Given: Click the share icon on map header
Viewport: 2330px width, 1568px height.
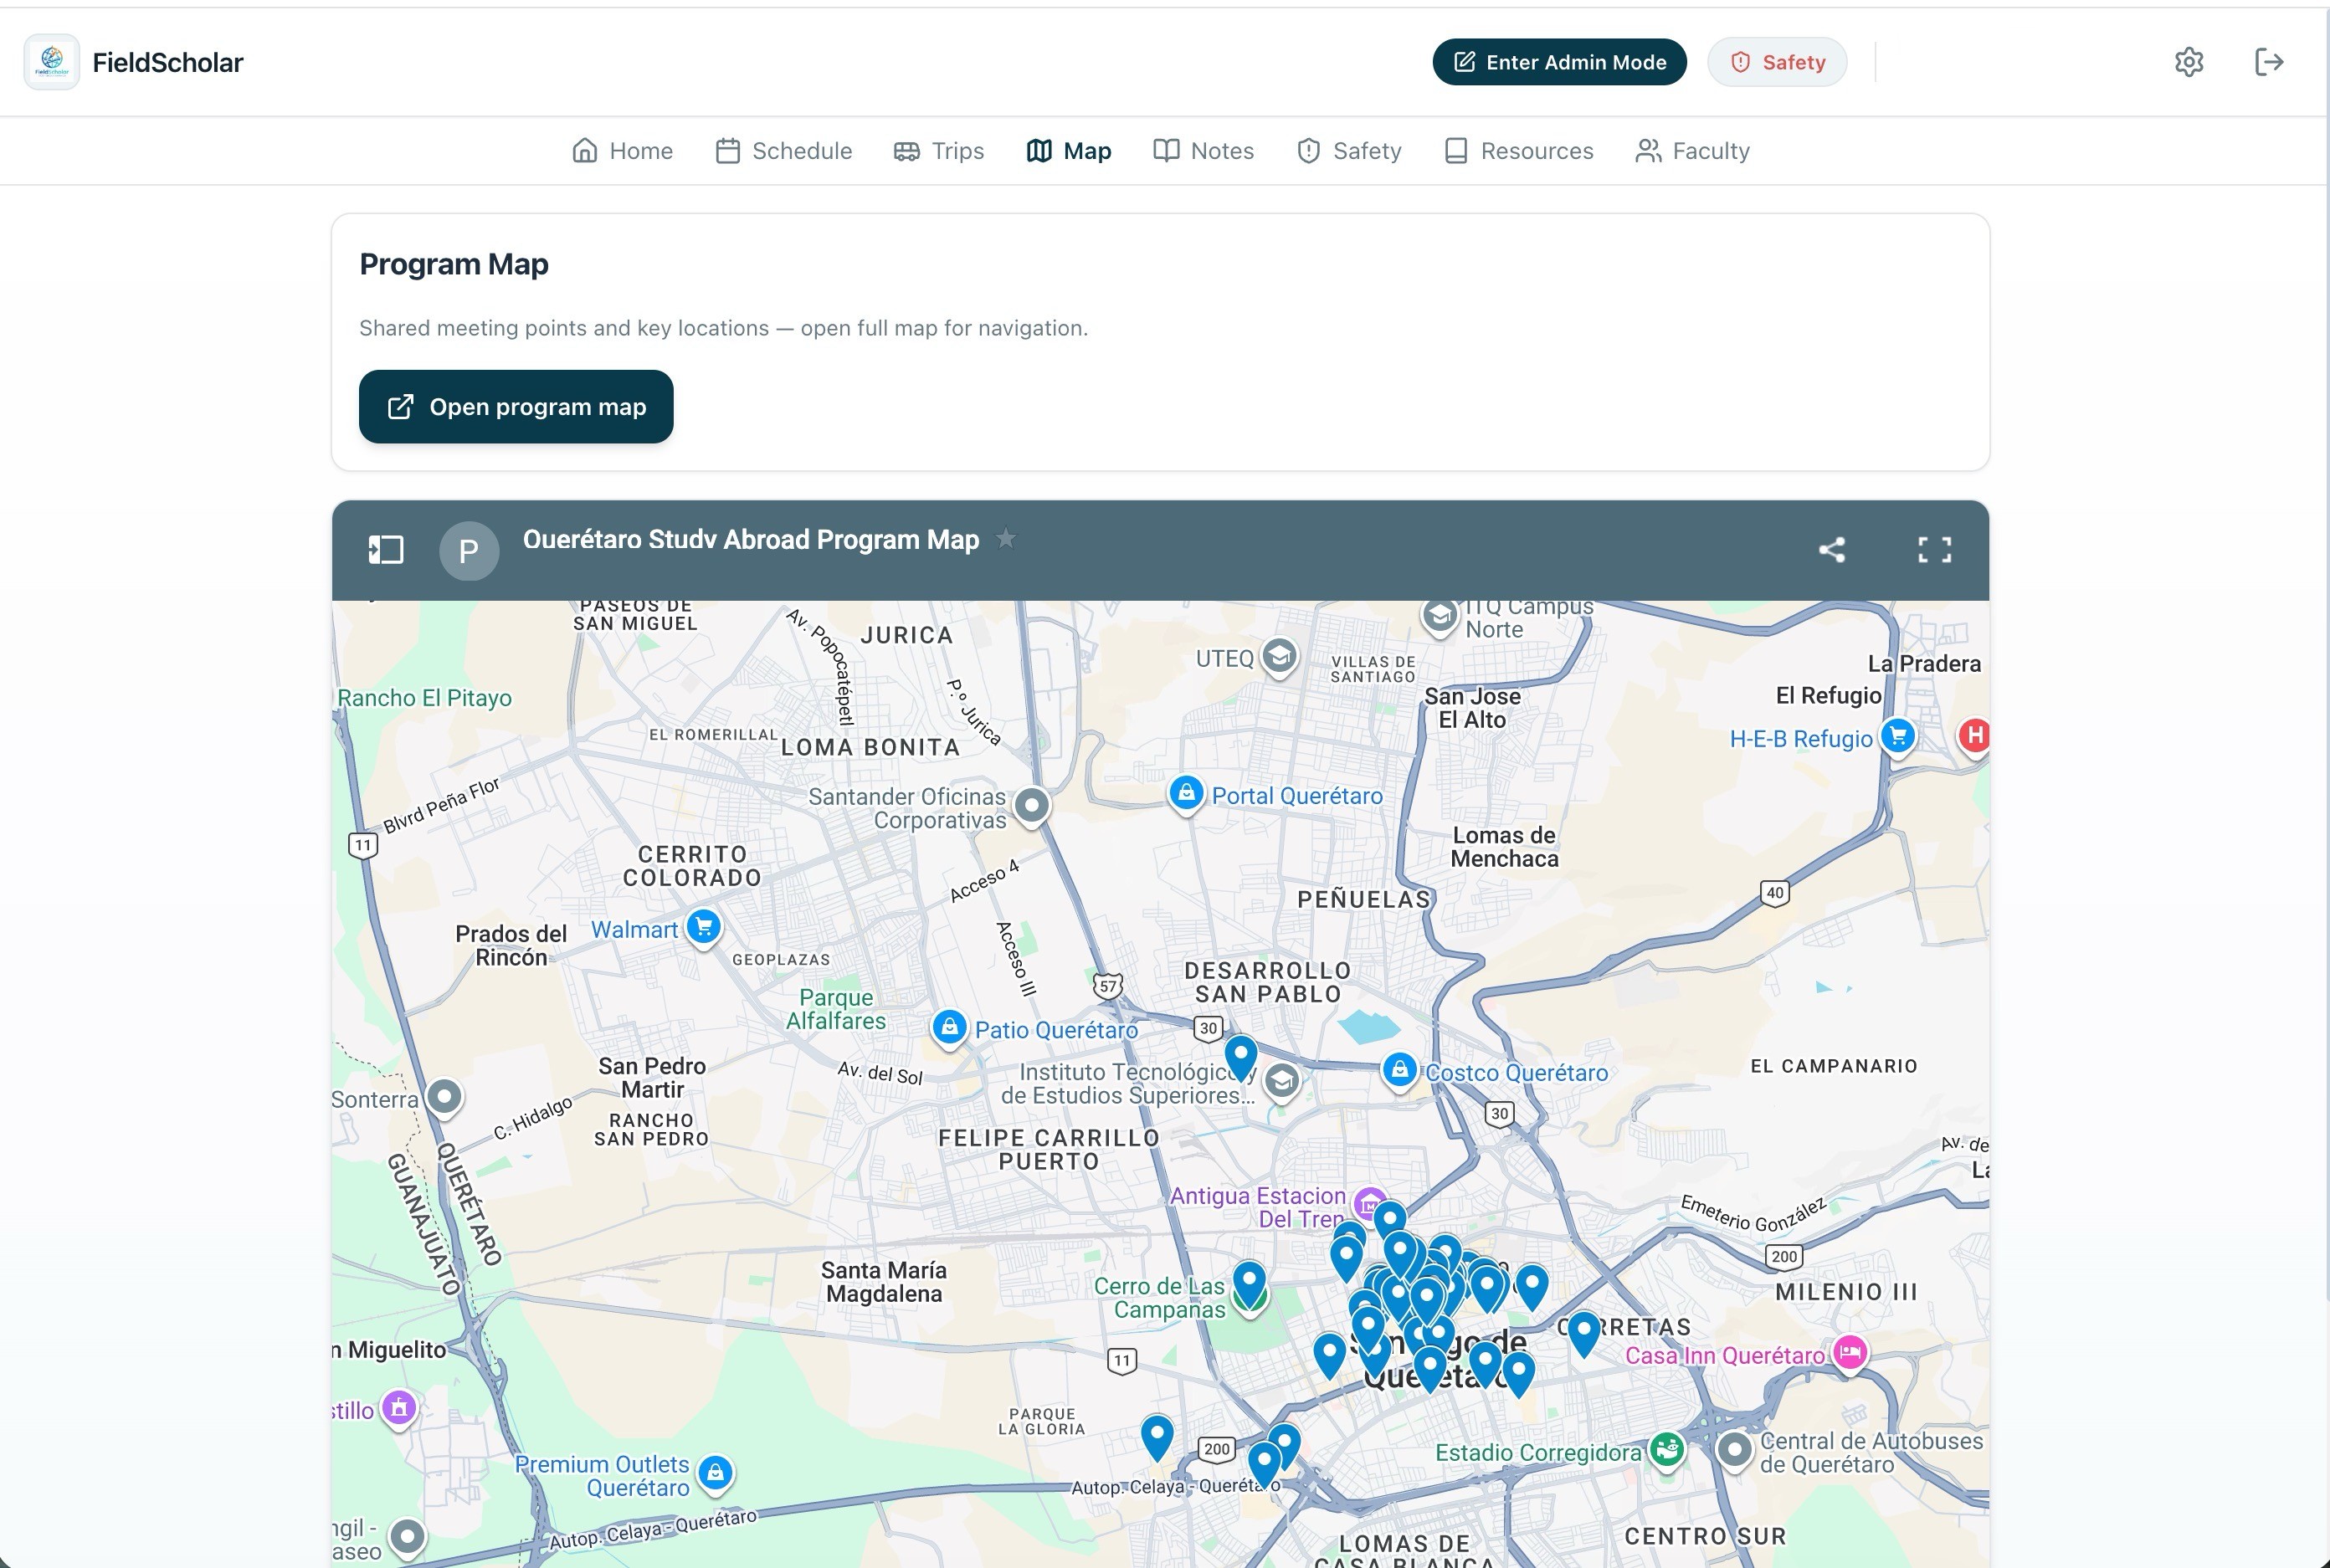Looking at the screenshot, I should pos(1831,550).
